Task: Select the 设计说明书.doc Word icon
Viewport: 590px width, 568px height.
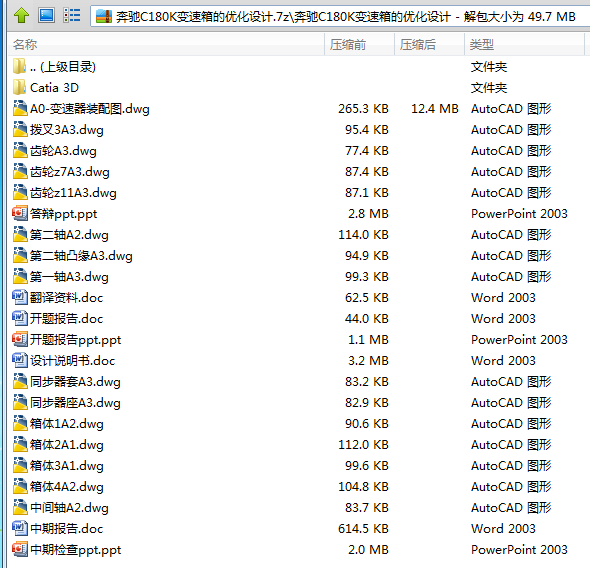Action: [x=20, y=360]
